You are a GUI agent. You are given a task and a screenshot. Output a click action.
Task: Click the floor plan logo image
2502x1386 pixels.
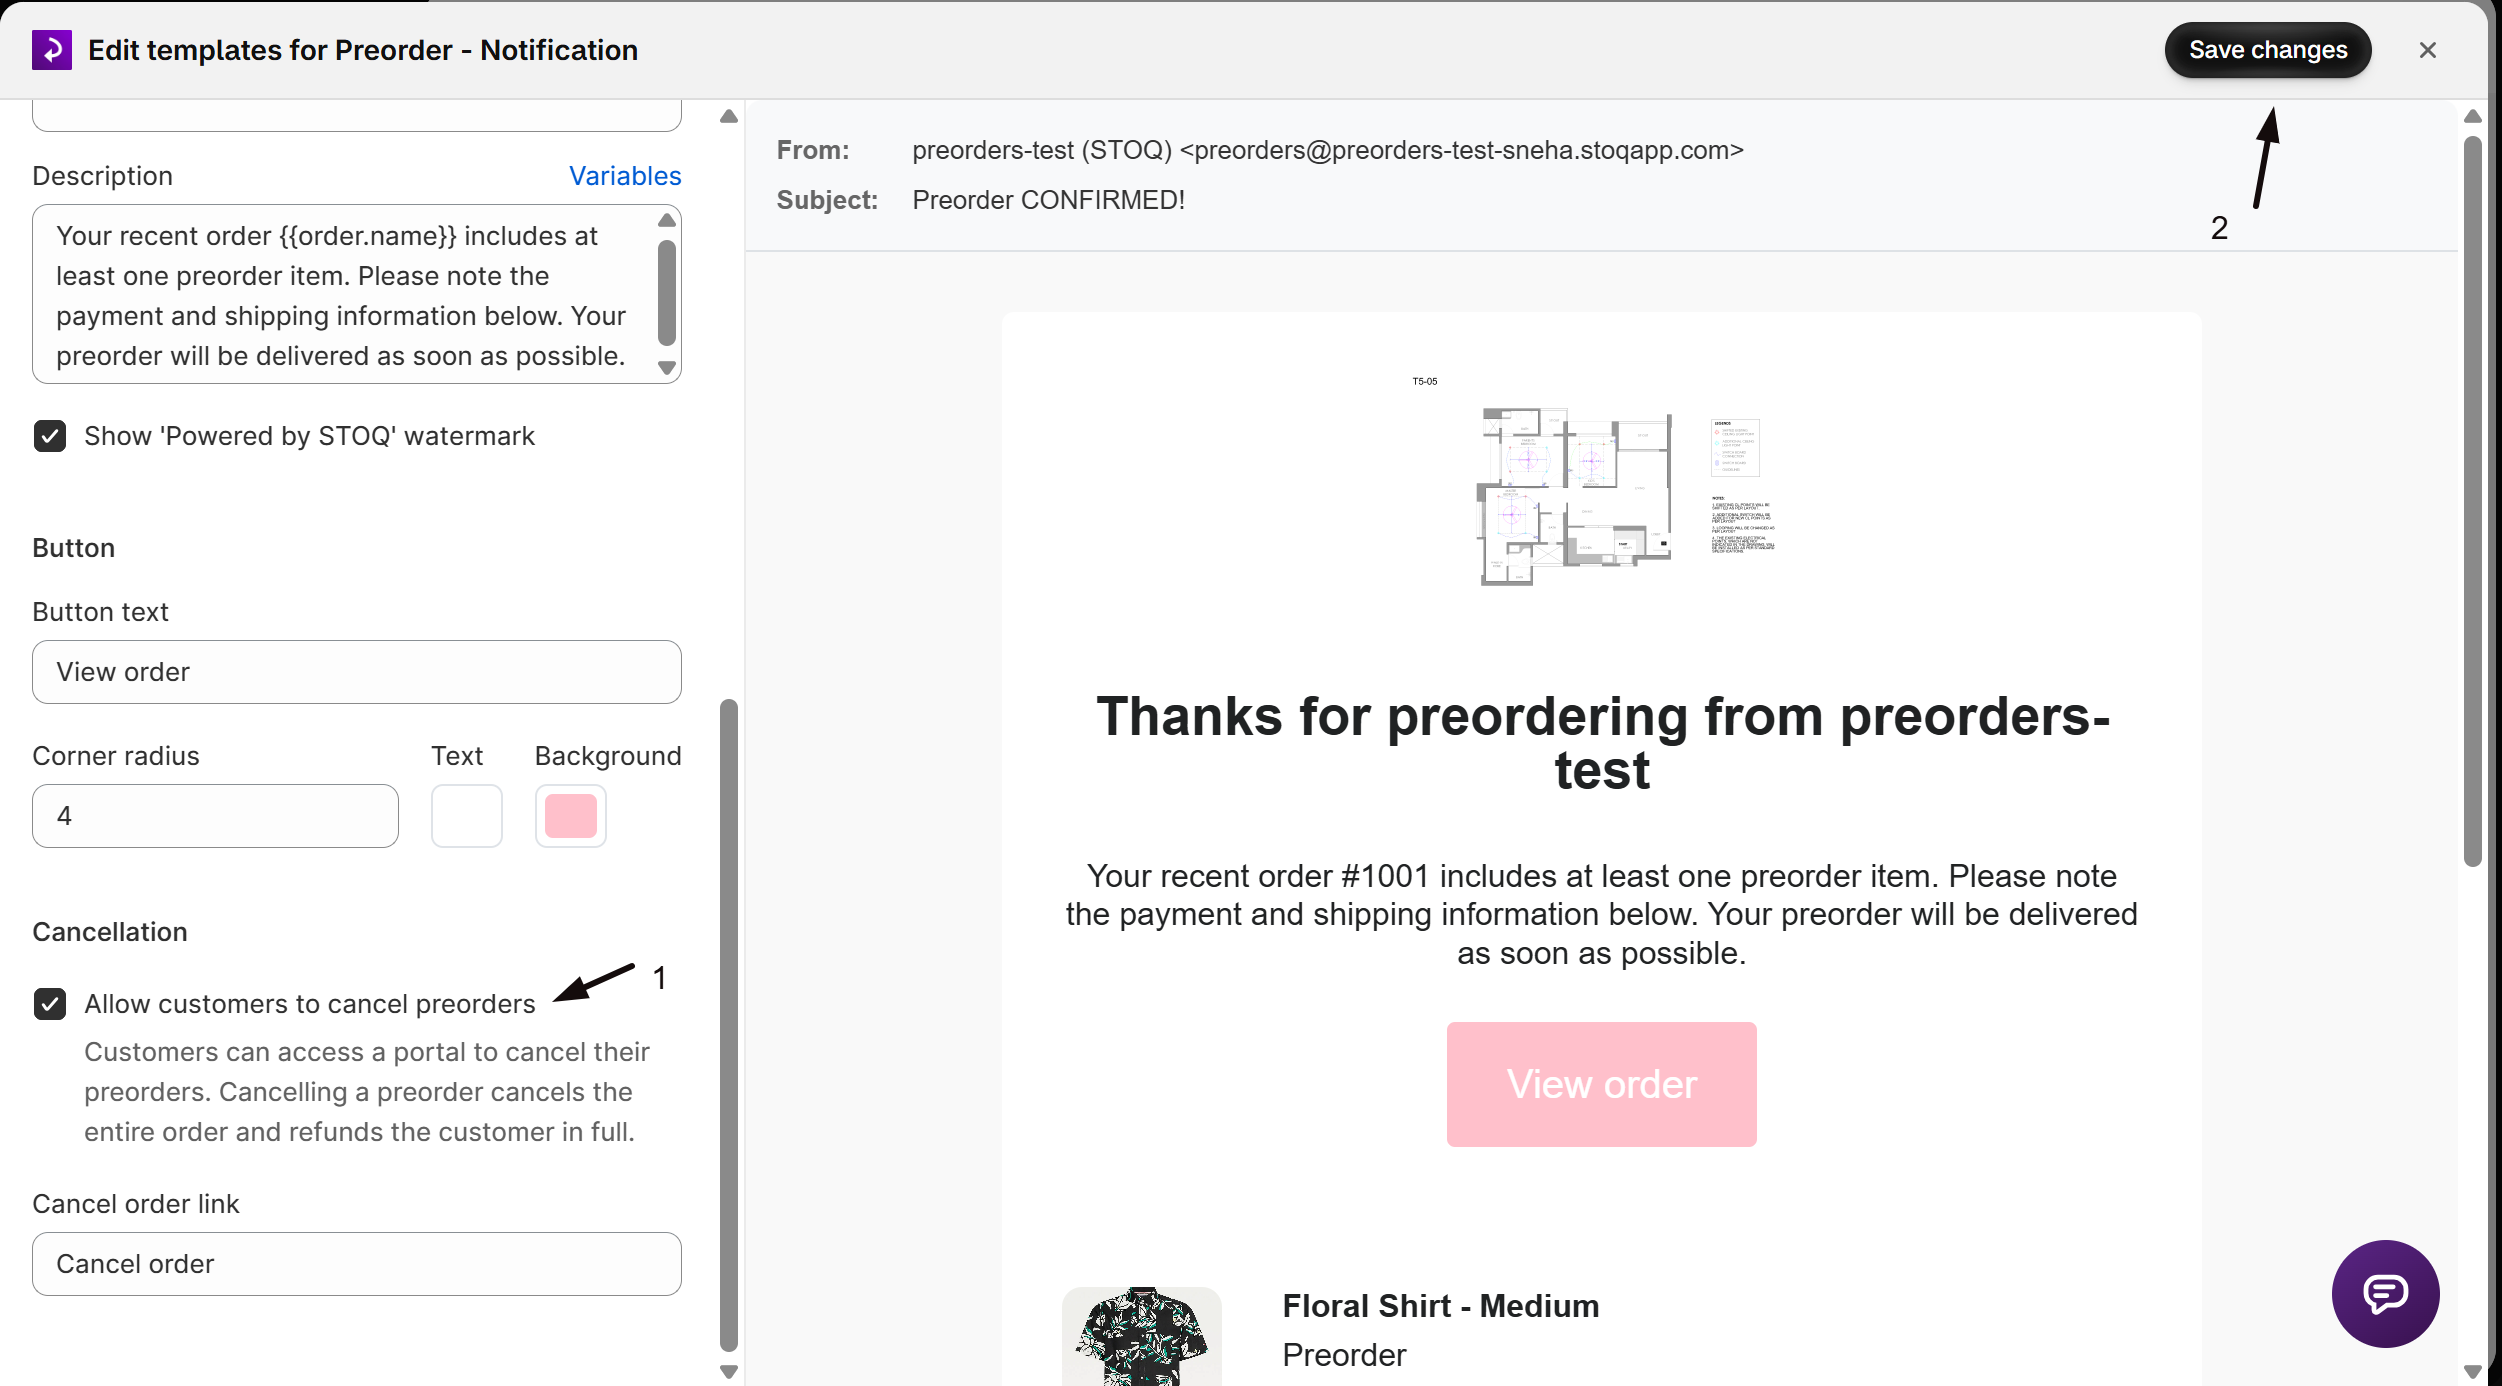[1601, 483]
